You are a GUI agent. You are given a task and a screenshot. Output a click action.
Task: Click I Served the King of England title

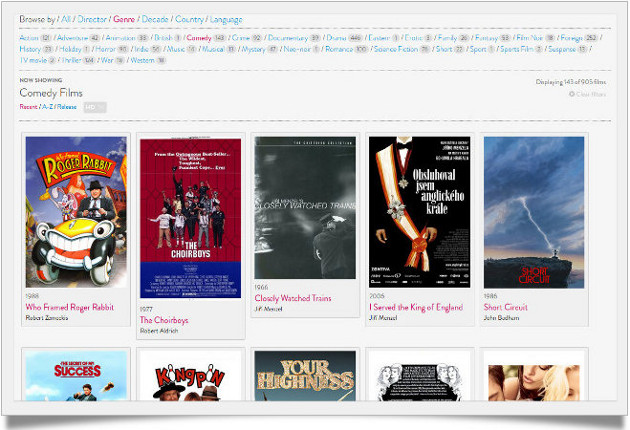pos(416,307)
